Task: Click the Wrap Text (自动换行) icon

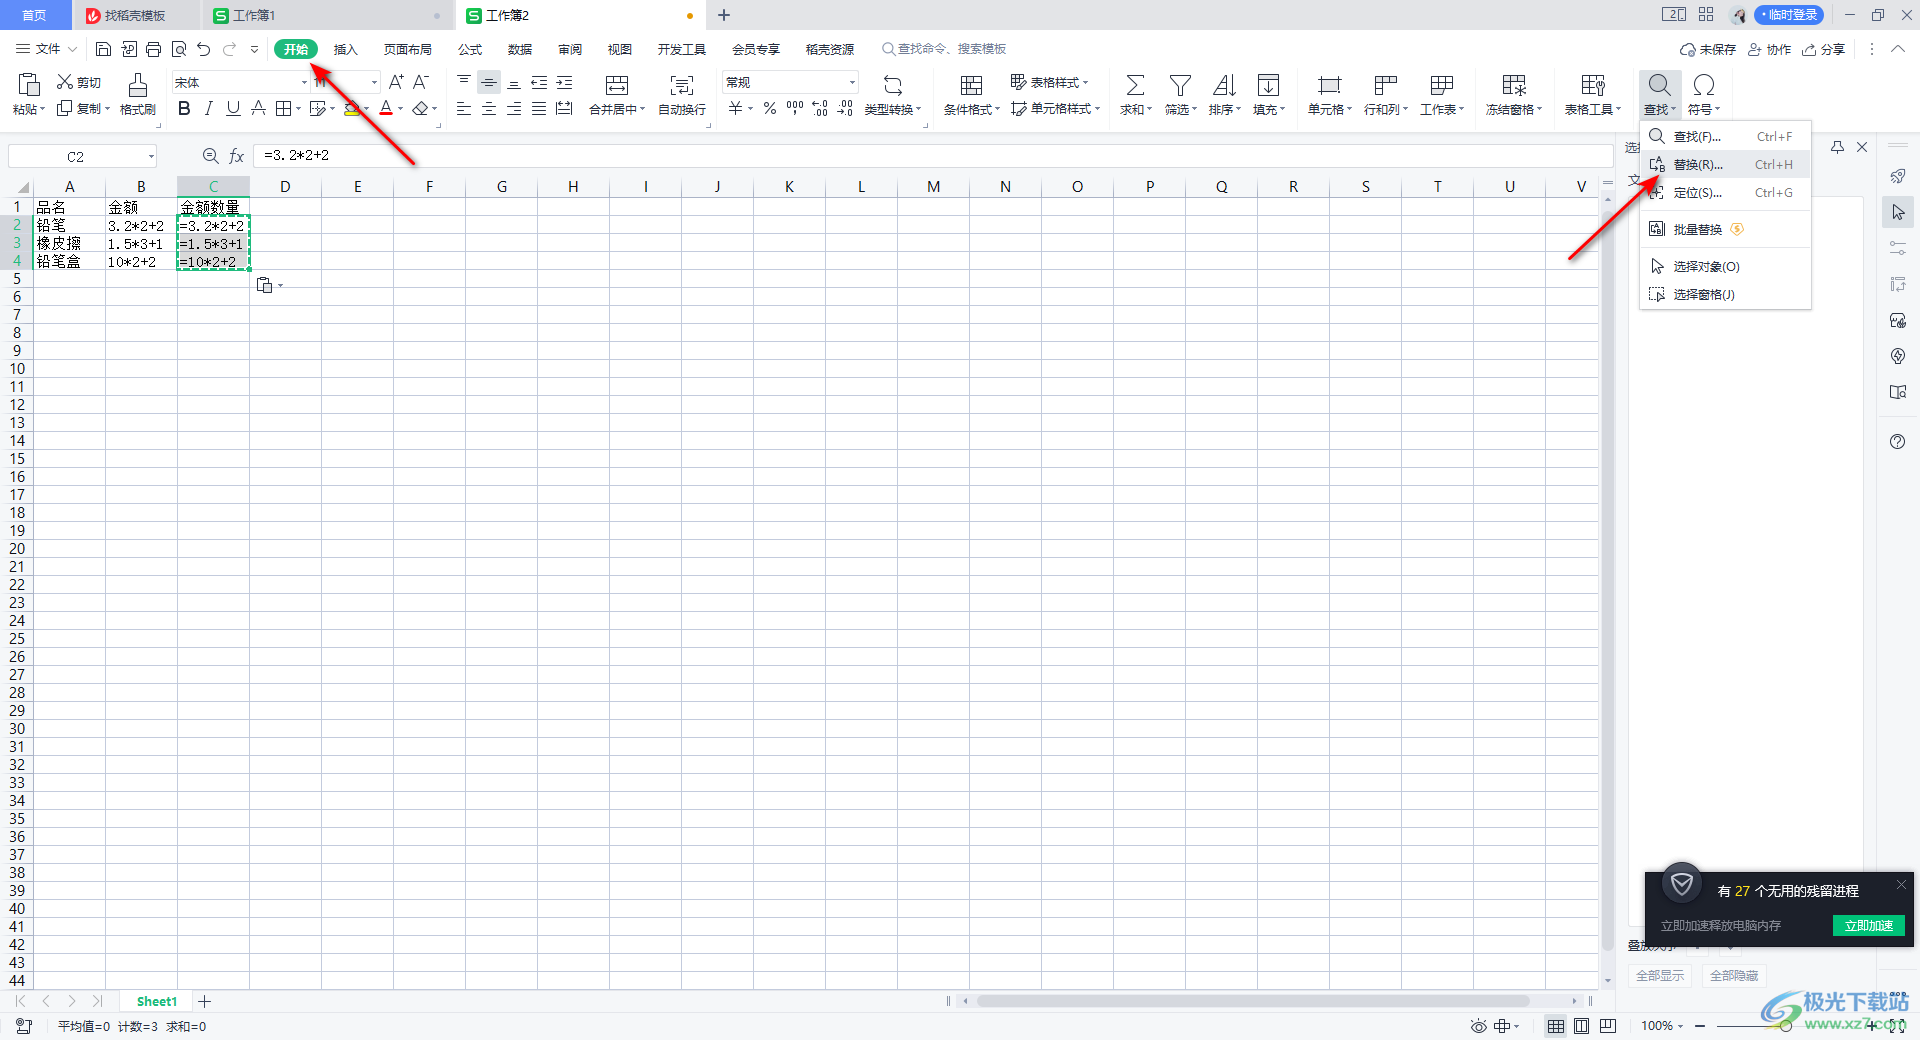Action: tap(682, 85)
